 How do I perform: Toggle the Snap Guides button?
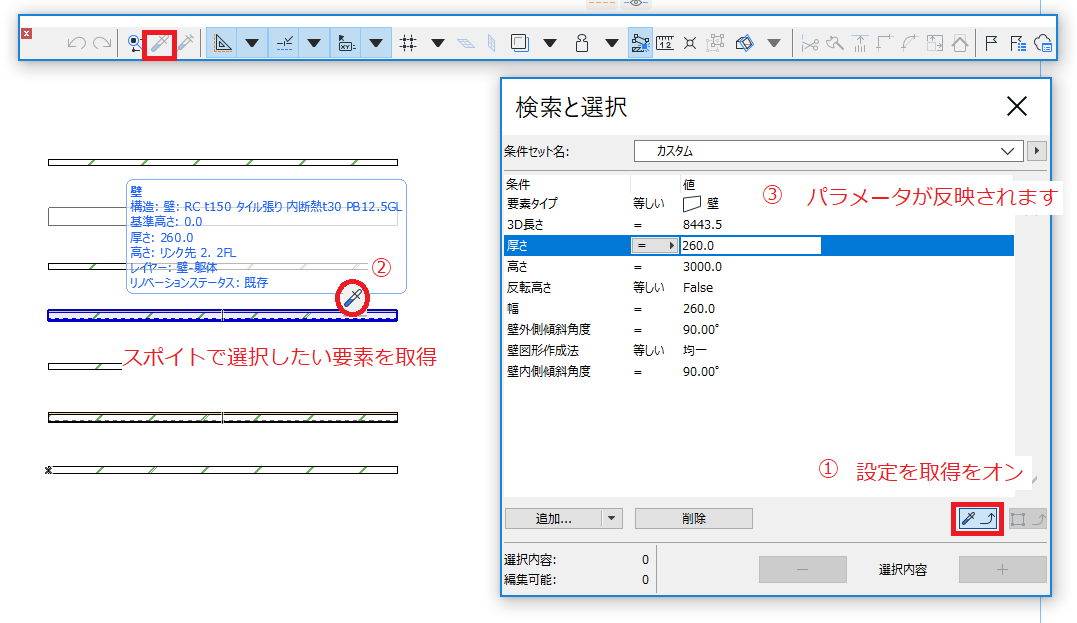click(284, 43)
